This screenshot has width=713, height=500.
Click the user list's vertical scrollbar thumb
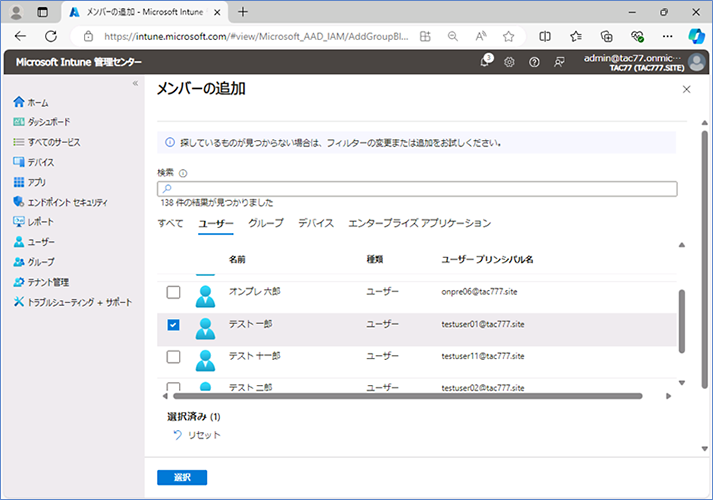(682, 321)
